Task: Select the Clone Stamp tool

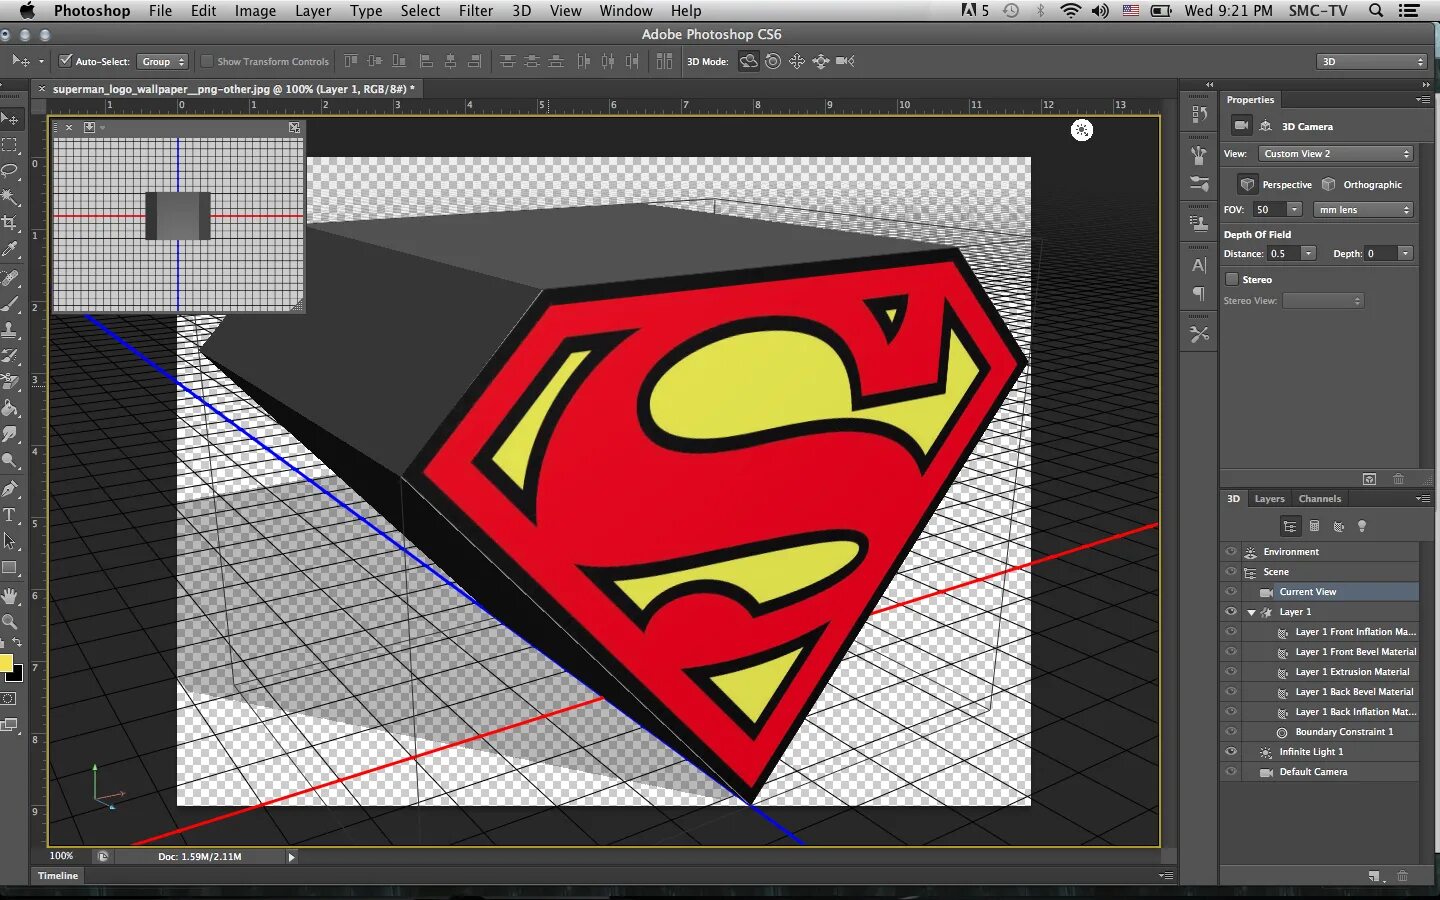Action: 10,329
